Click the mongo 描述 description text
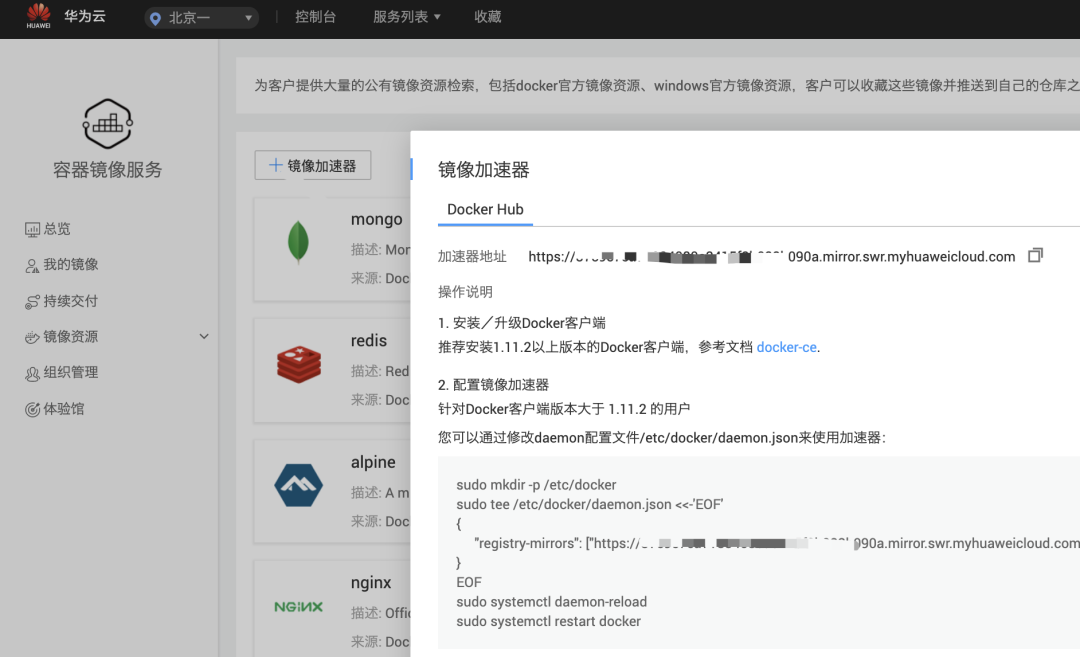The image size is (1080, 657). point(380,249)
